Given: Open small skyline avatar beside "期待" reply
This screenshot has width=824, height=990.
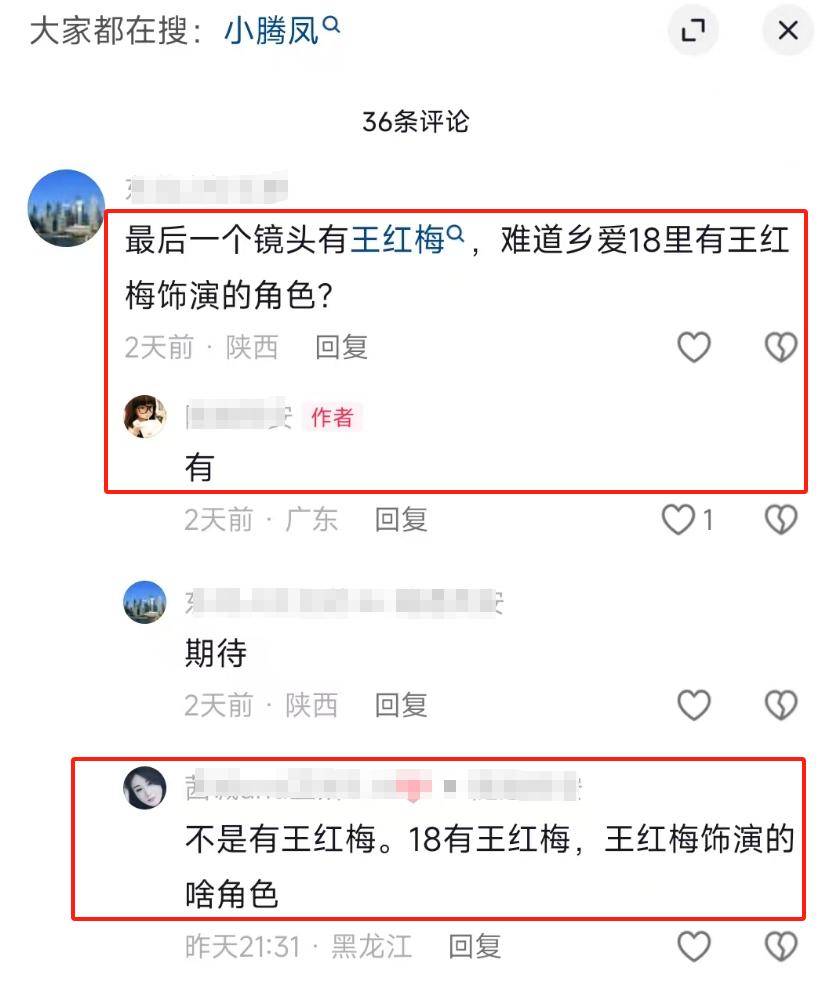Looking at the screenshot, I should 145,602.
